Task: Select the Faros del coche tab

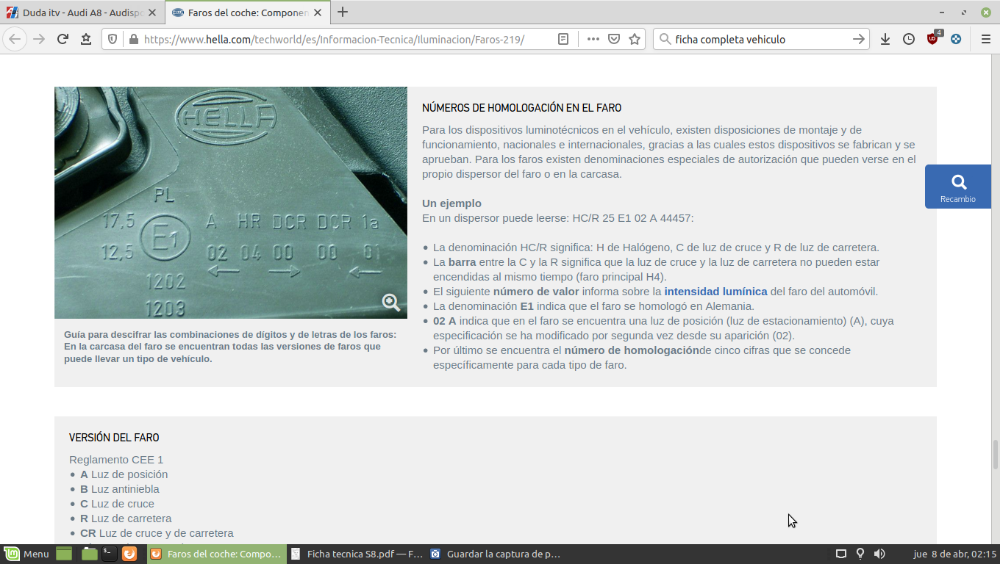Action: (x=247, y=12)
